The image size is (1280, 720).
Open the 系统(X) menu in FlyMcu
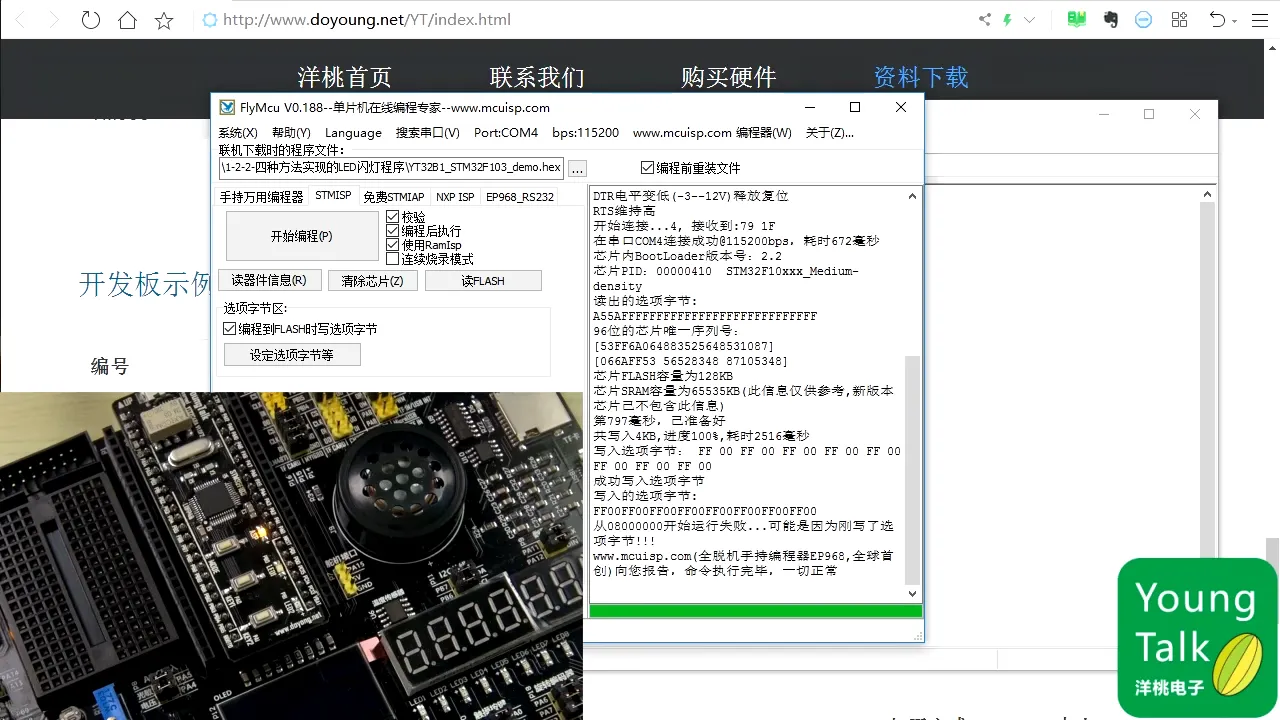[238, 132]
